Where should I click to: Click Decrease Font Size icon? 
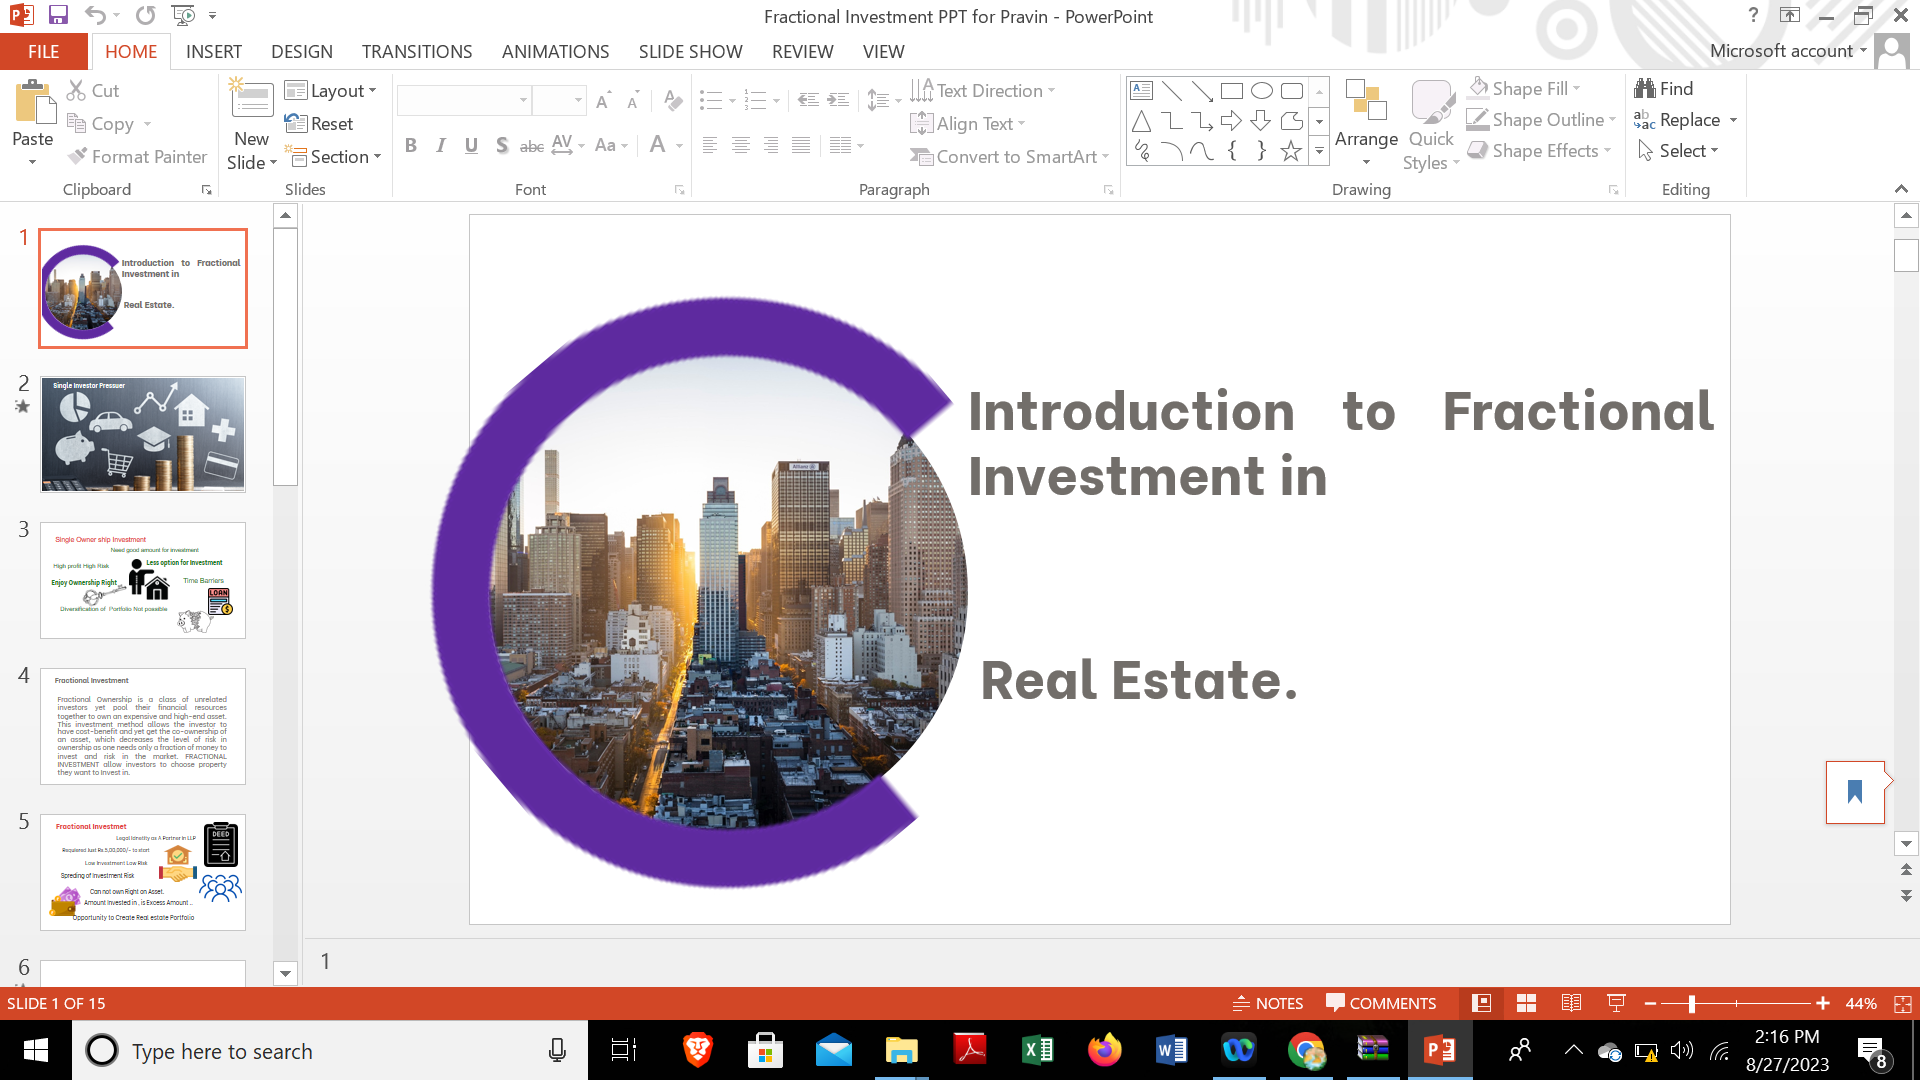pos(633,100)
